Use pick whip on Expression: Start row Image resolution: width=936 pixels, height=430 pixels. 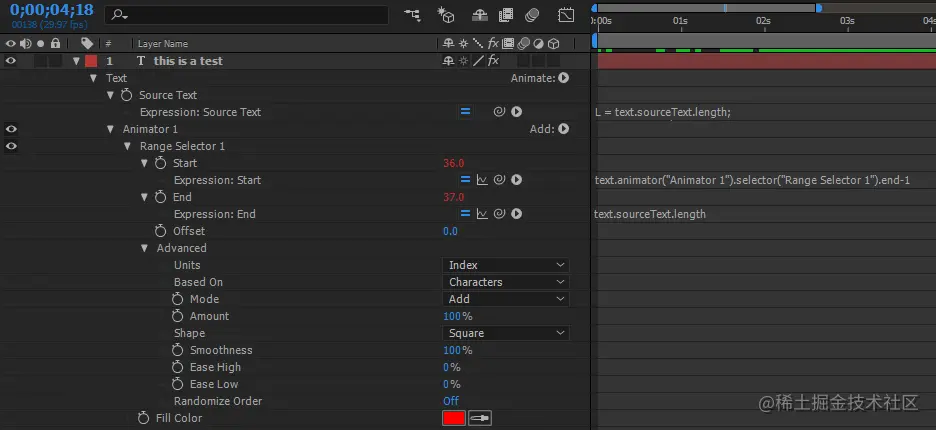[500, 180]
